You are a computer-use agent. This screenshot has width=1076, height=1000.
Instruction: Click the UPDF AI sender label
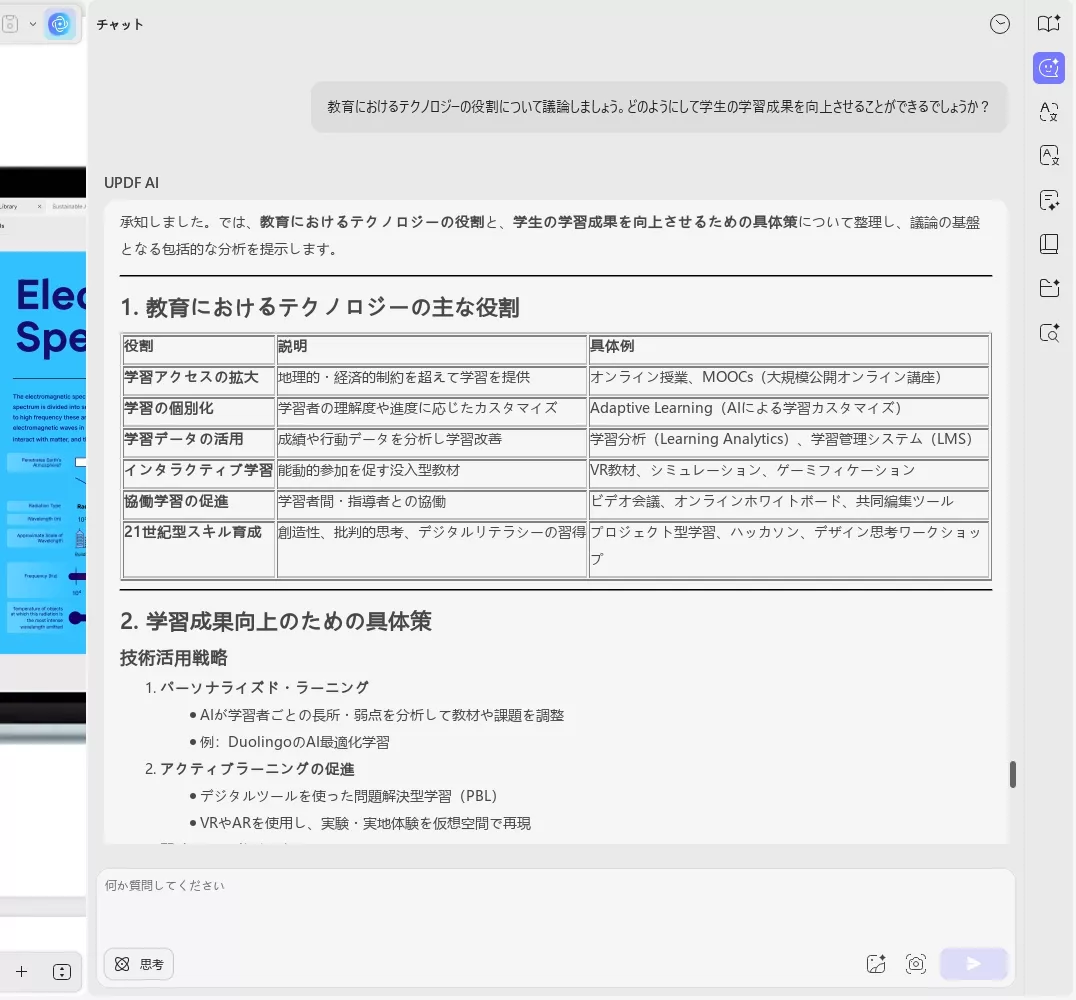[x=131, y=183]
